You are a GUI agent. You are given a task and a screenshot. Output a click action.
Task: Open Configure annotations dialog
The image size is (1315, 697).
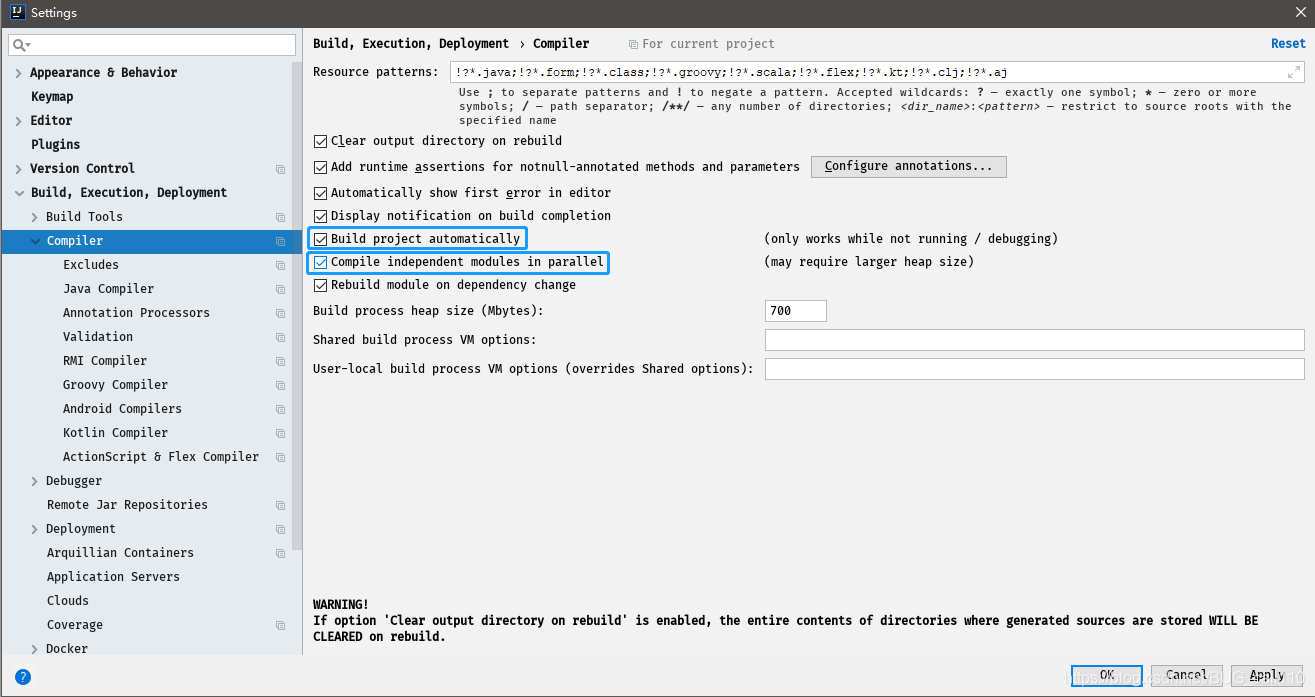(x=907, y=166)
